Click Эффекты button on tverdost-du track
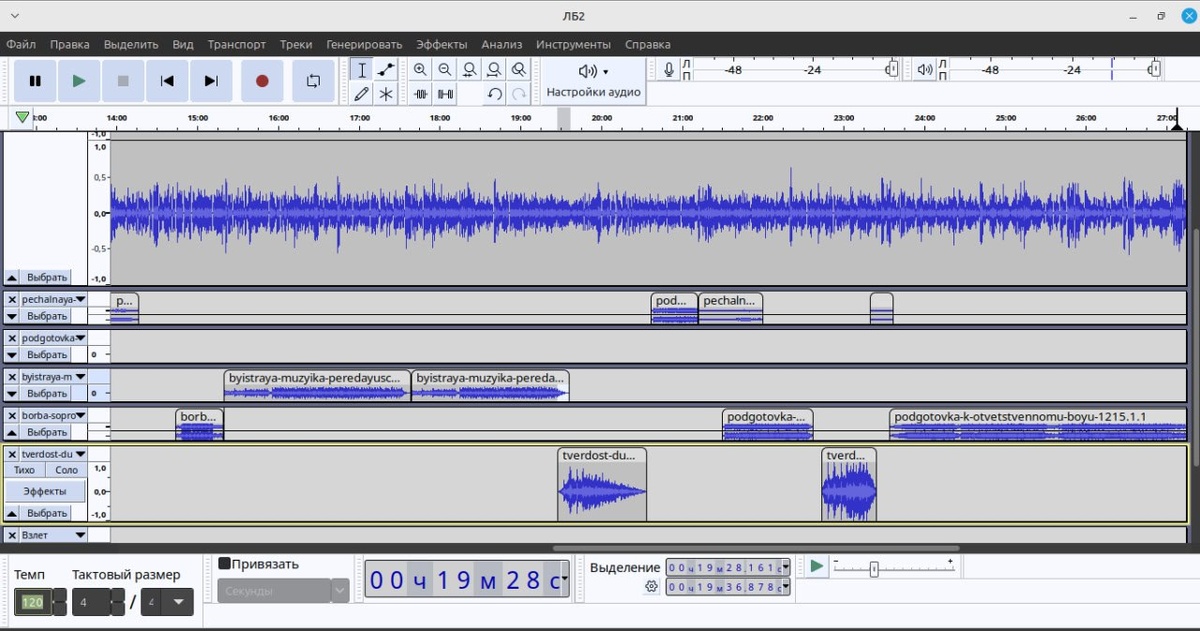 45,491
